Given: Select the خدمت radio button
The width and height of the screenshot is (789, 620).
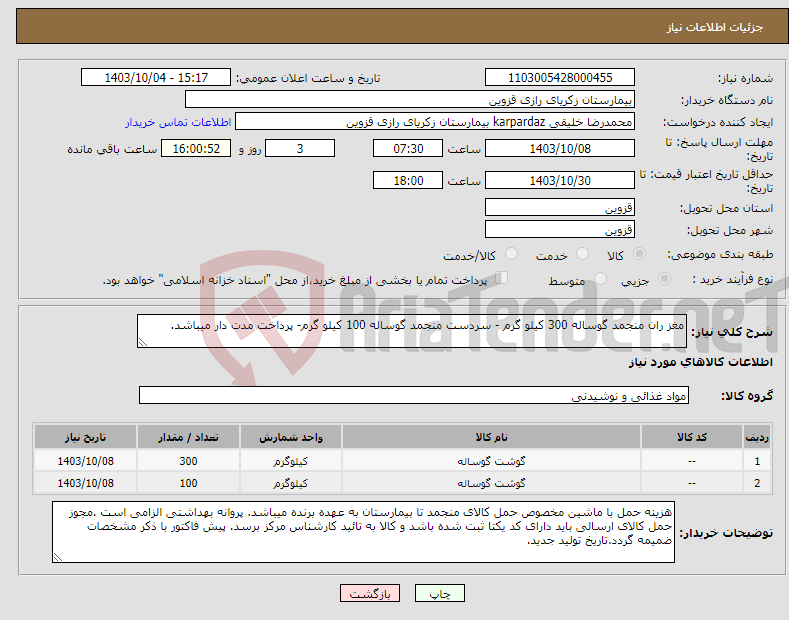Looking at the screenshot, I should tap(582, 254).
